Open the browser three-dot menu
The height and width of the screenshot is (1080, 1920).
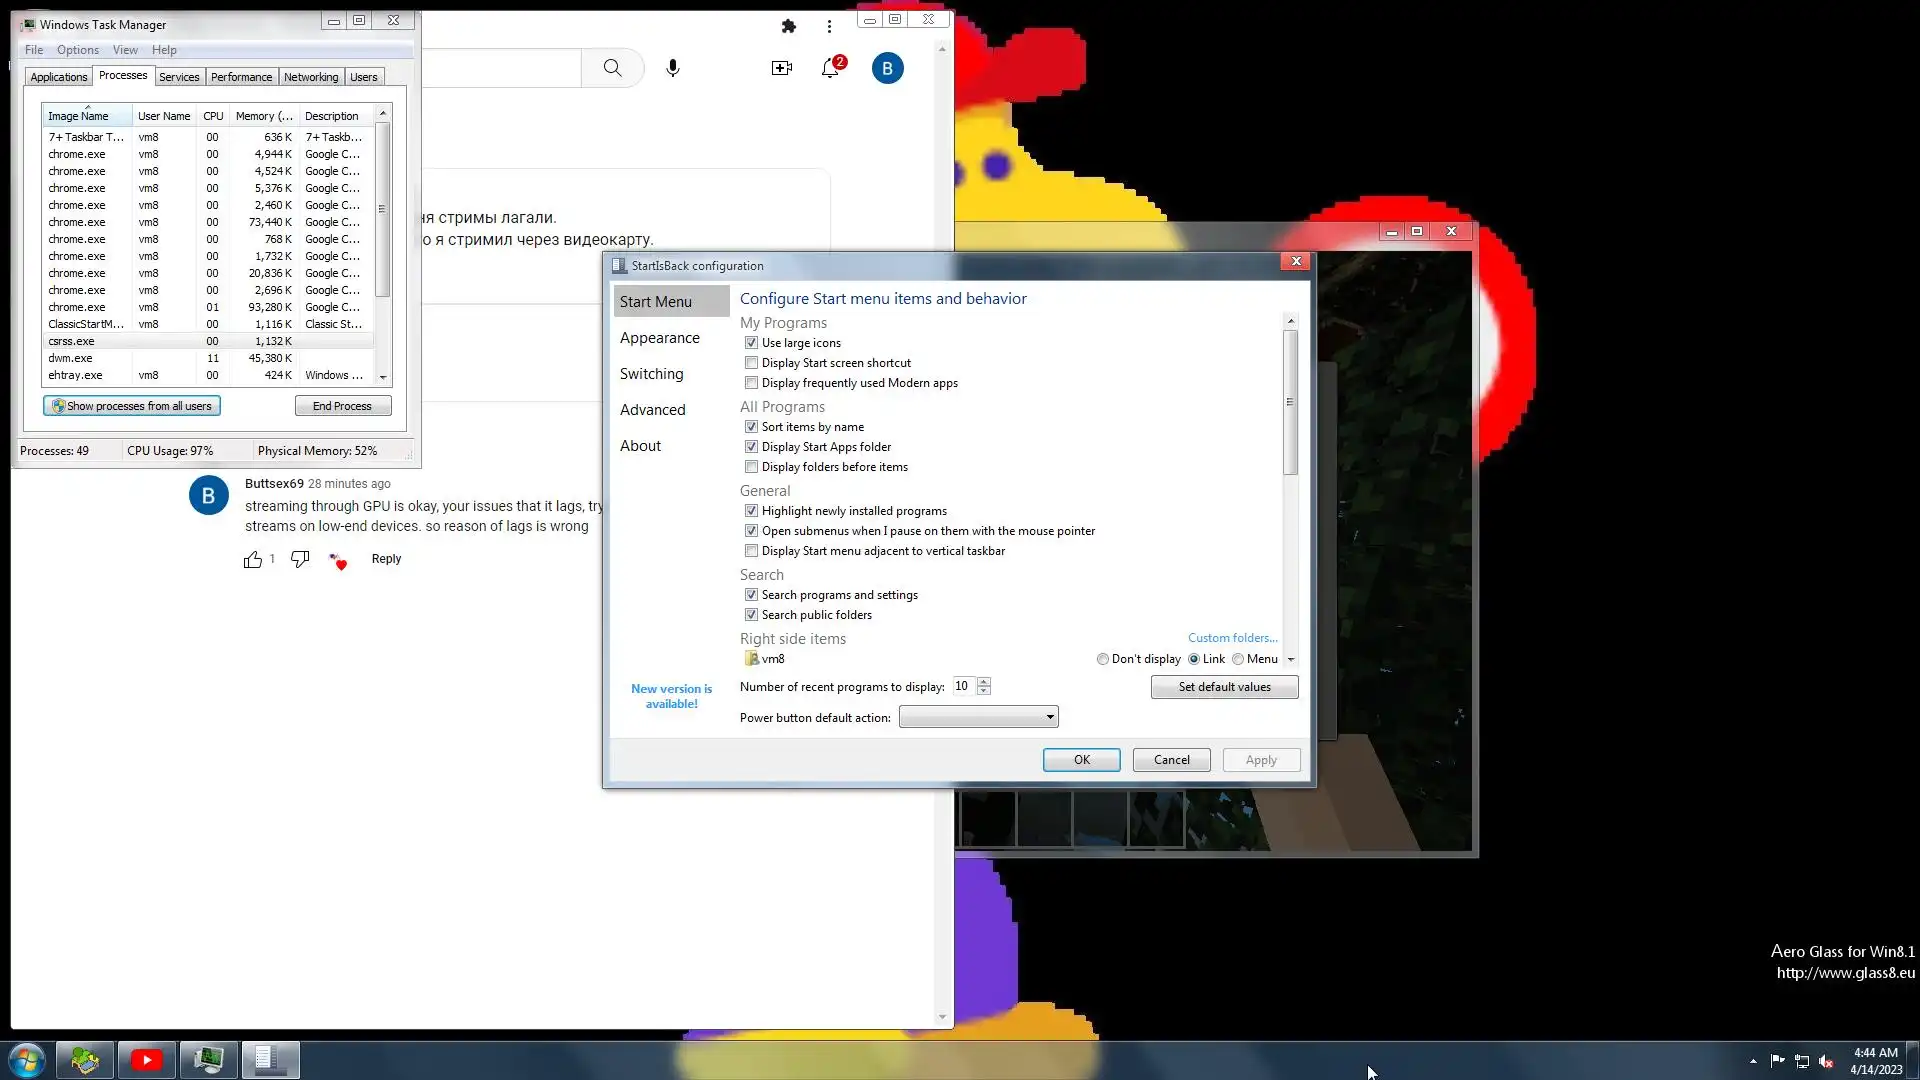829,26
